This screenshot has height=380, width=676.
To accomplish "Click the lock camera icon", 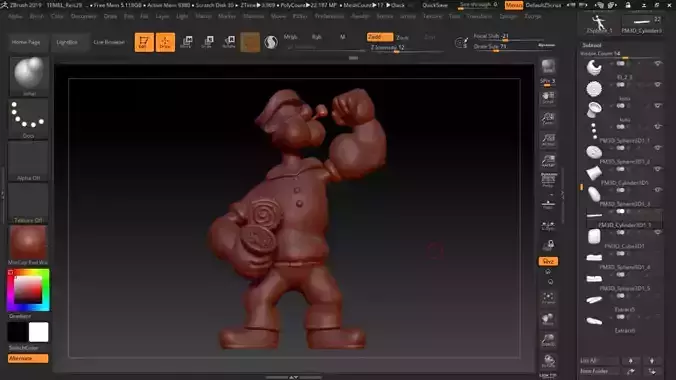I will coord(548,245).
